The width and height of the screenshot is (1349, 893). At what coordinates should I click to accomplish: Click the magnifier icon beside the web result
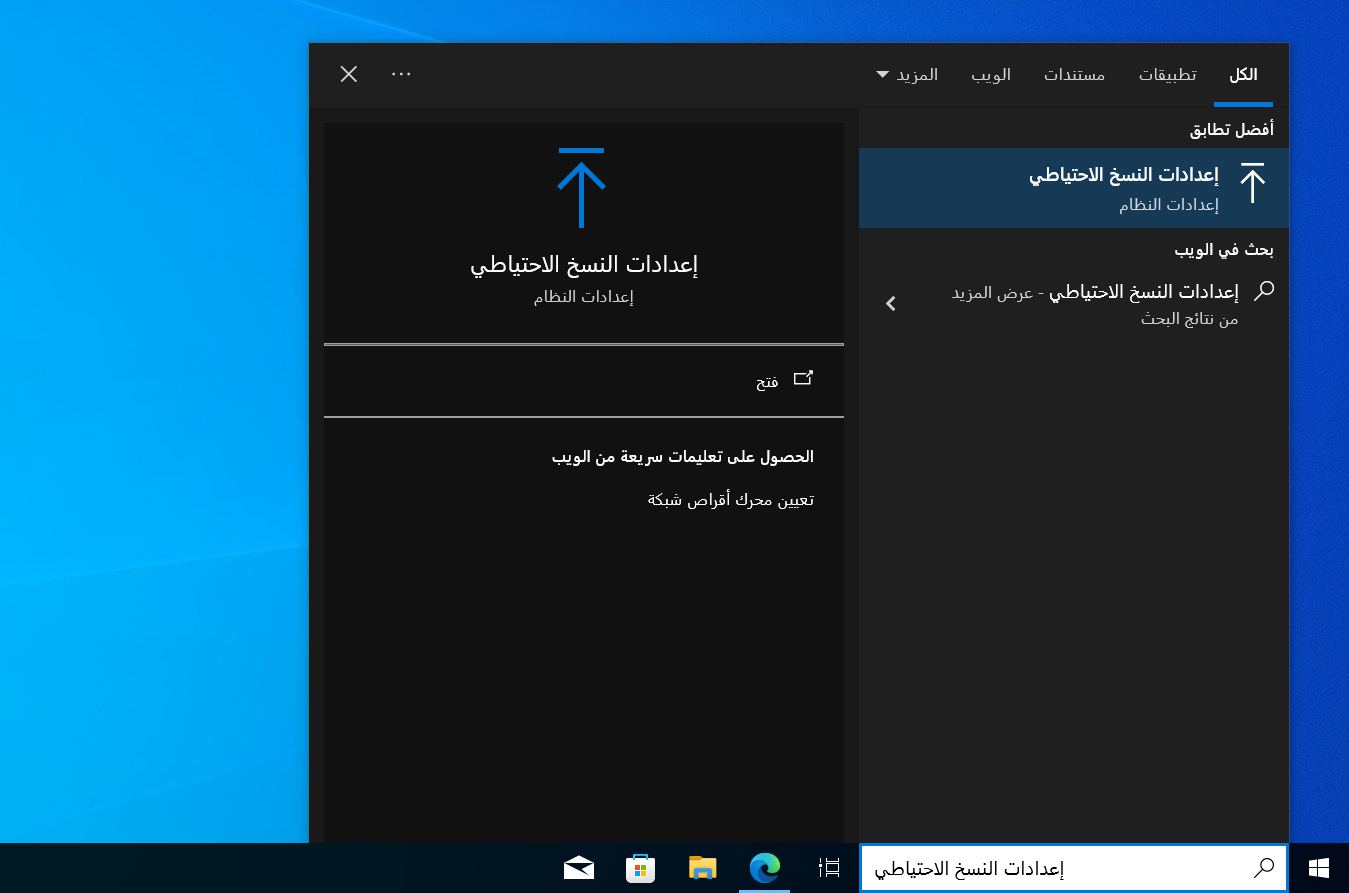click(1264, 291)
